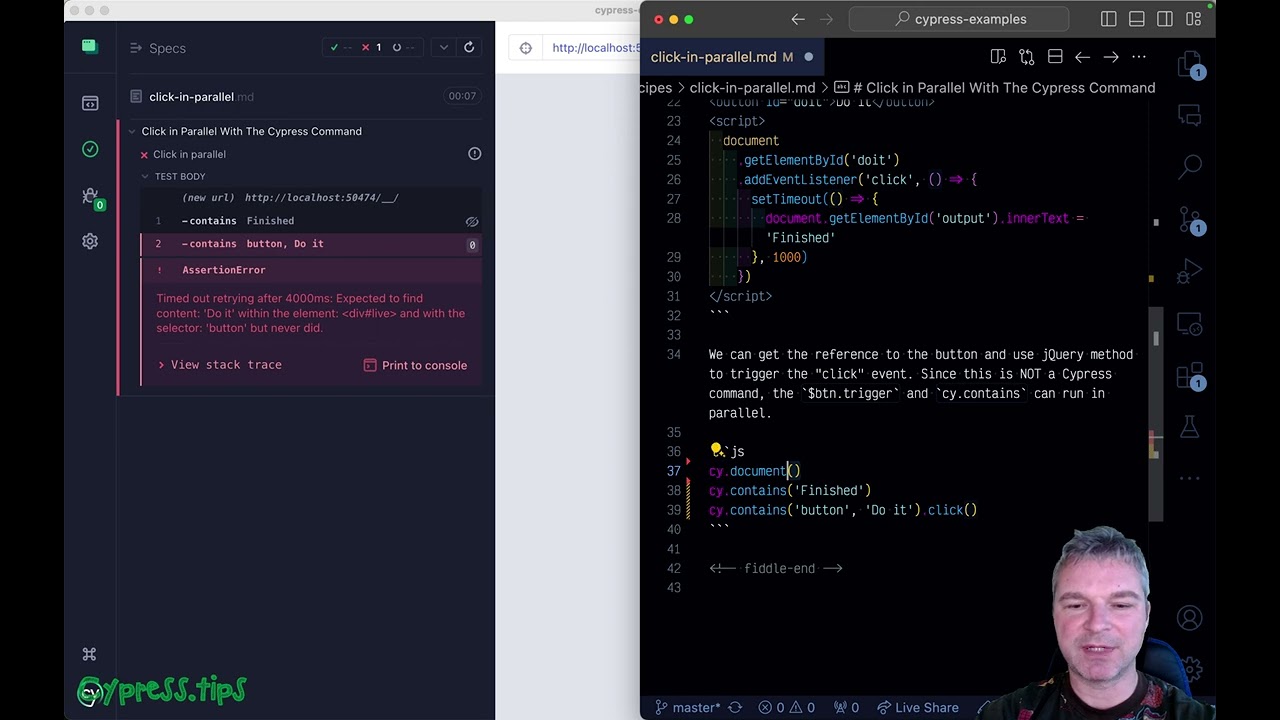This screenshot has height=720, width=1280.
Task: Click the editor toolbar back arrow next to split editor
Action: click(x=1082, y=57)
